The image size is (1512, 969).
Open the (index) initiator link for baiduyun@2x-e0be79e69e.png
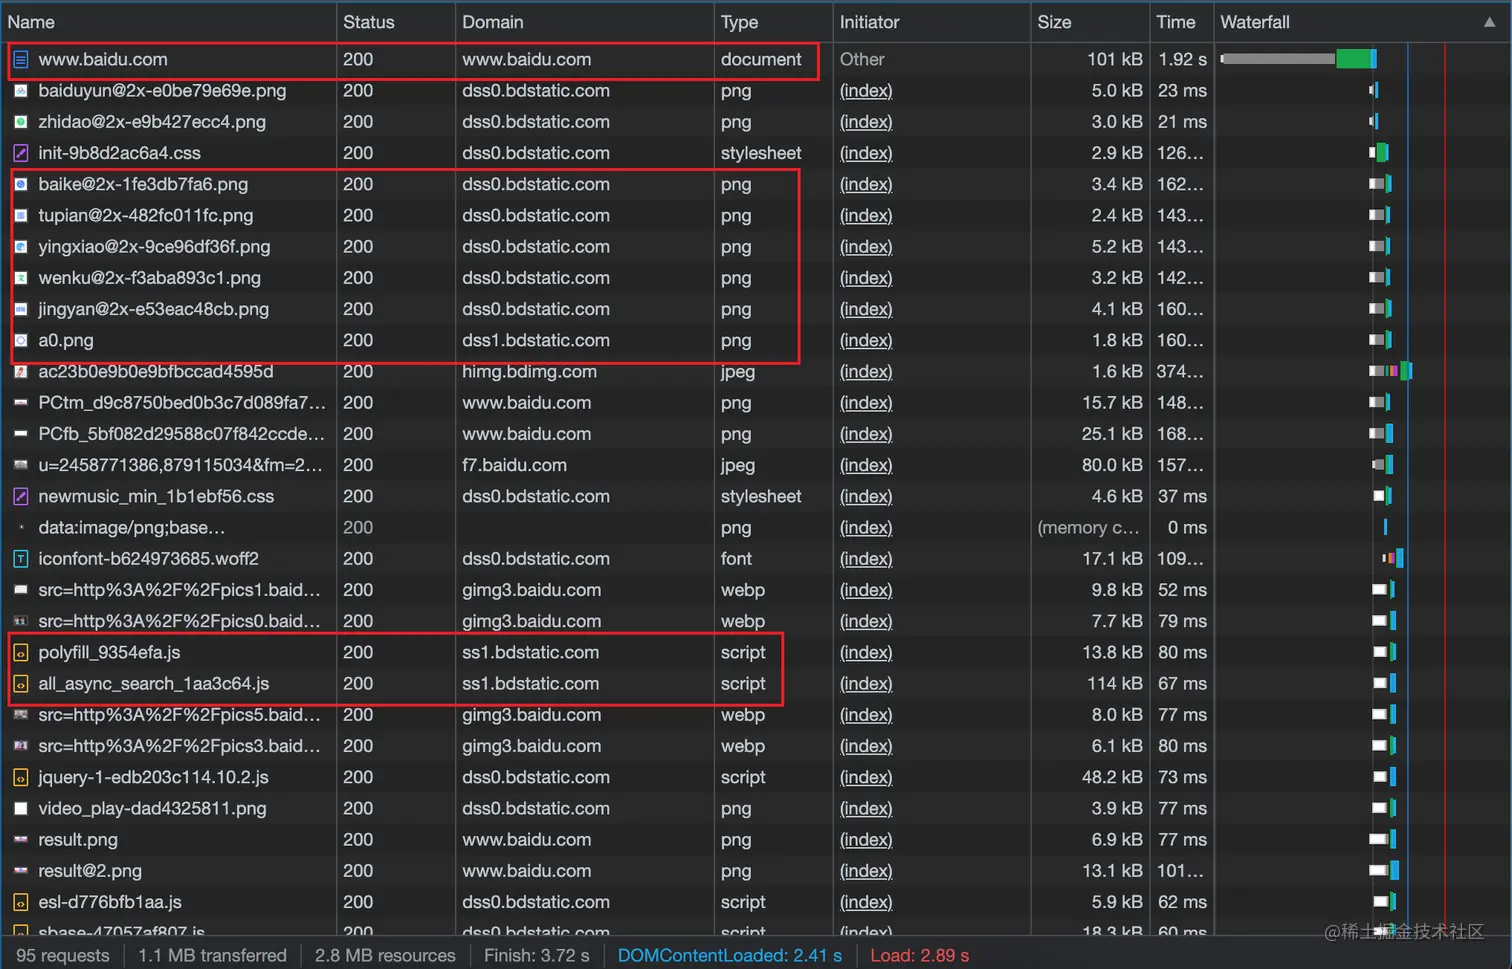pyautogui.click(x=866, y=91)
